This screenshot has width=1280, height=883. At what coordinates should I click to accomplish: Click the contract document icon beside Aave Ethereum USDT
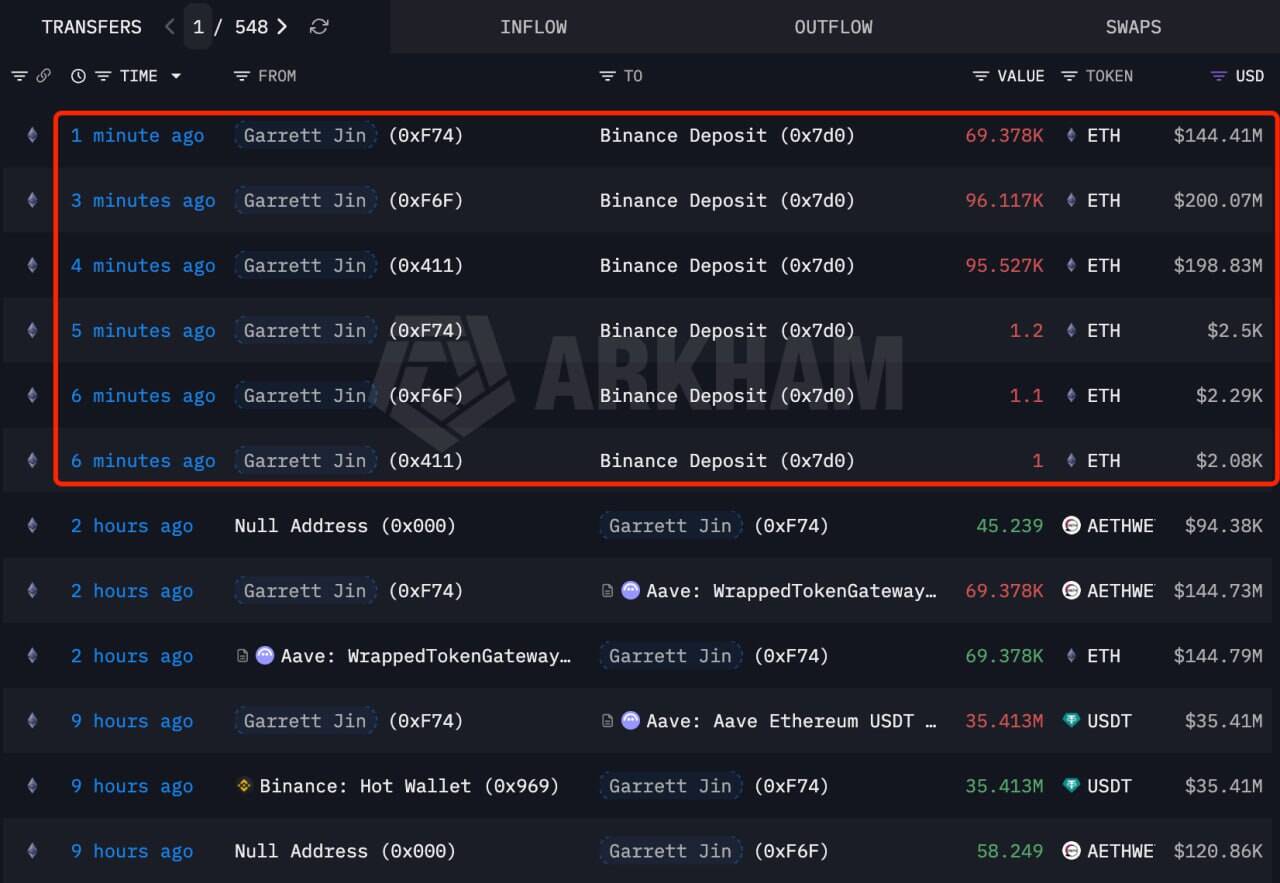tap(609, 721)
